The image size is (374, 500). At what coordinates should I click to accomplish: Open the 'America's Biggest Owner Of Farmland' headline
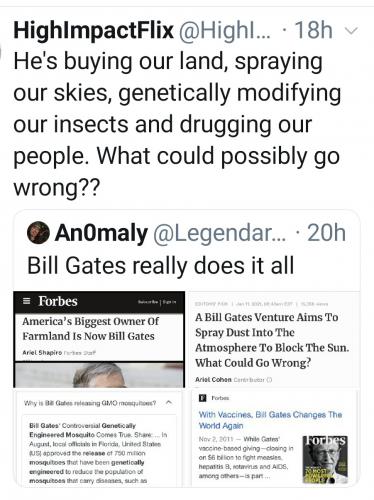tap(91, 329)
